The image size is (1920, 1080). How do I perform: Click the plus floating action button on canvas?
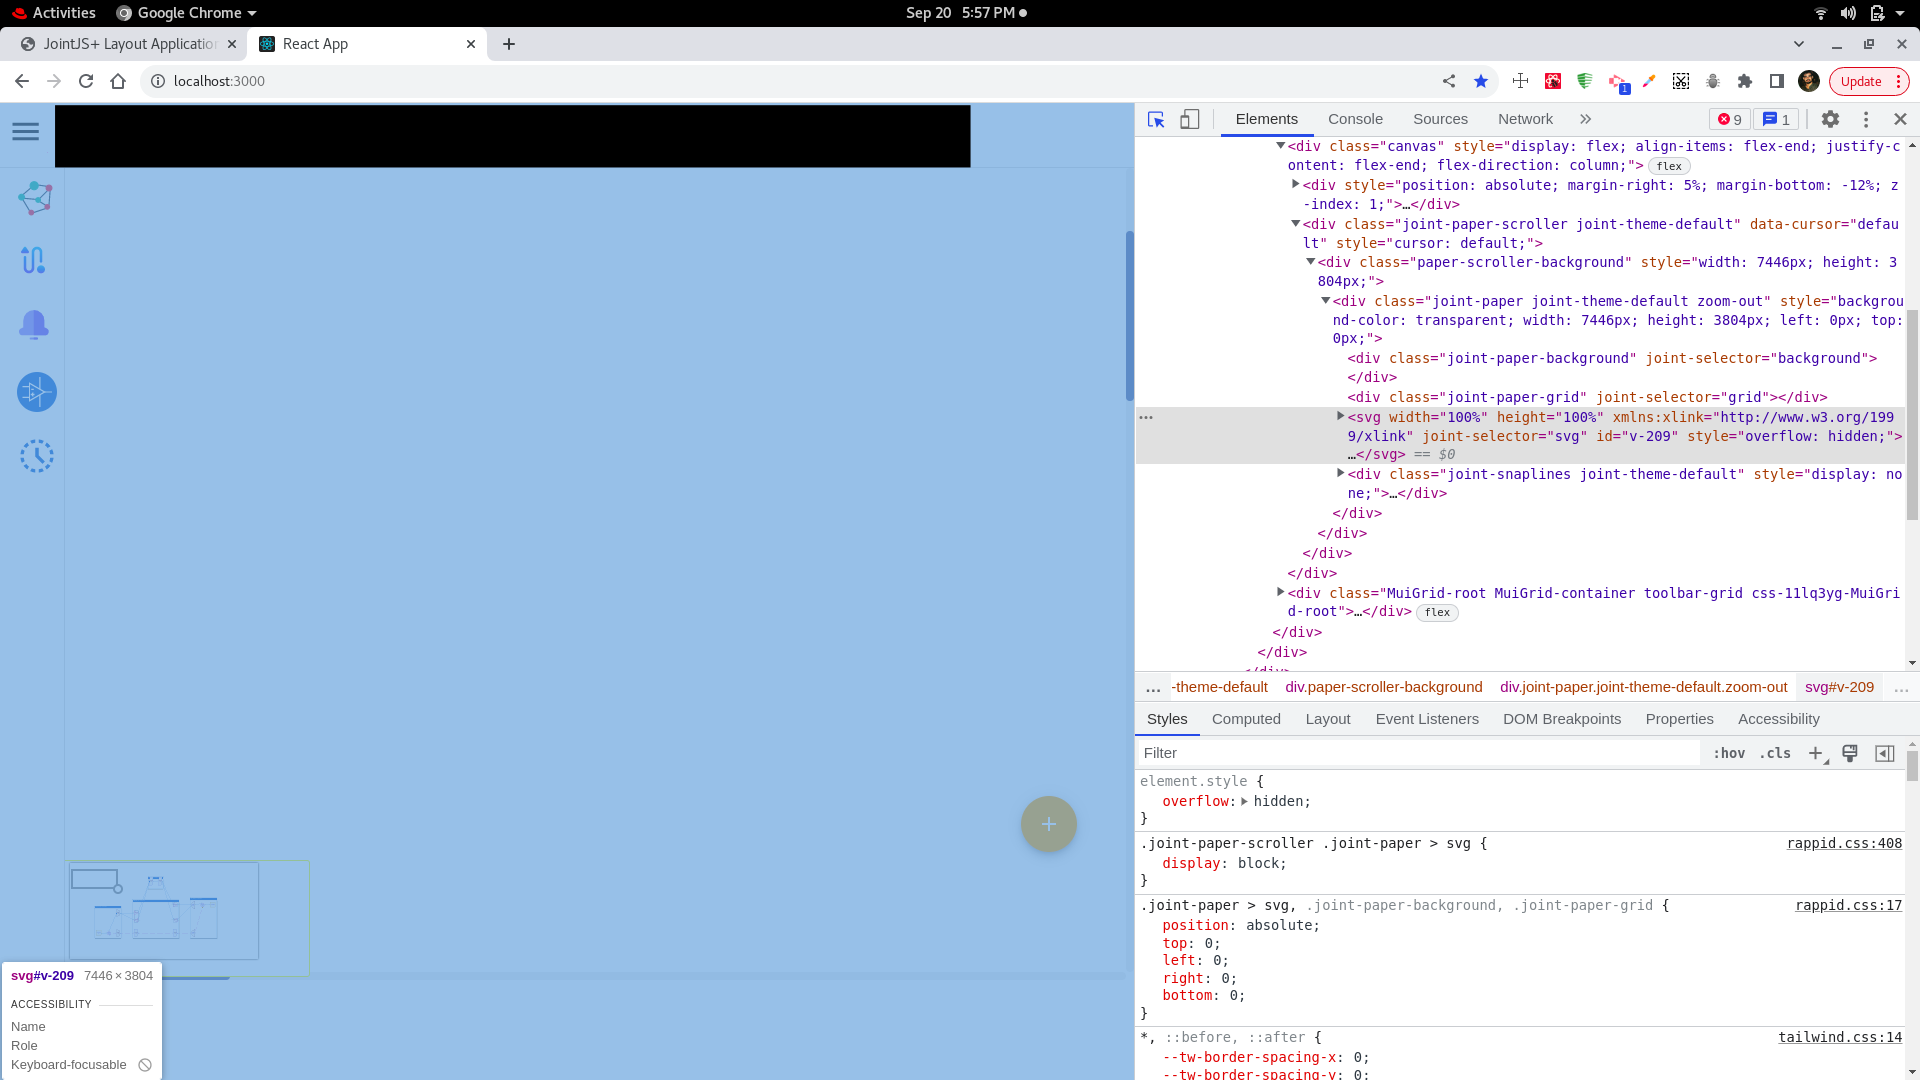pos(1048,823)
